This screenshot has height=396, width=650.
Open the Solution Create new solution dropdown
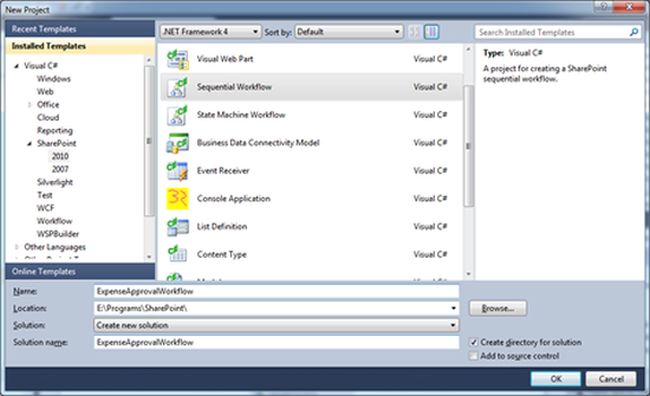point(276,326)
